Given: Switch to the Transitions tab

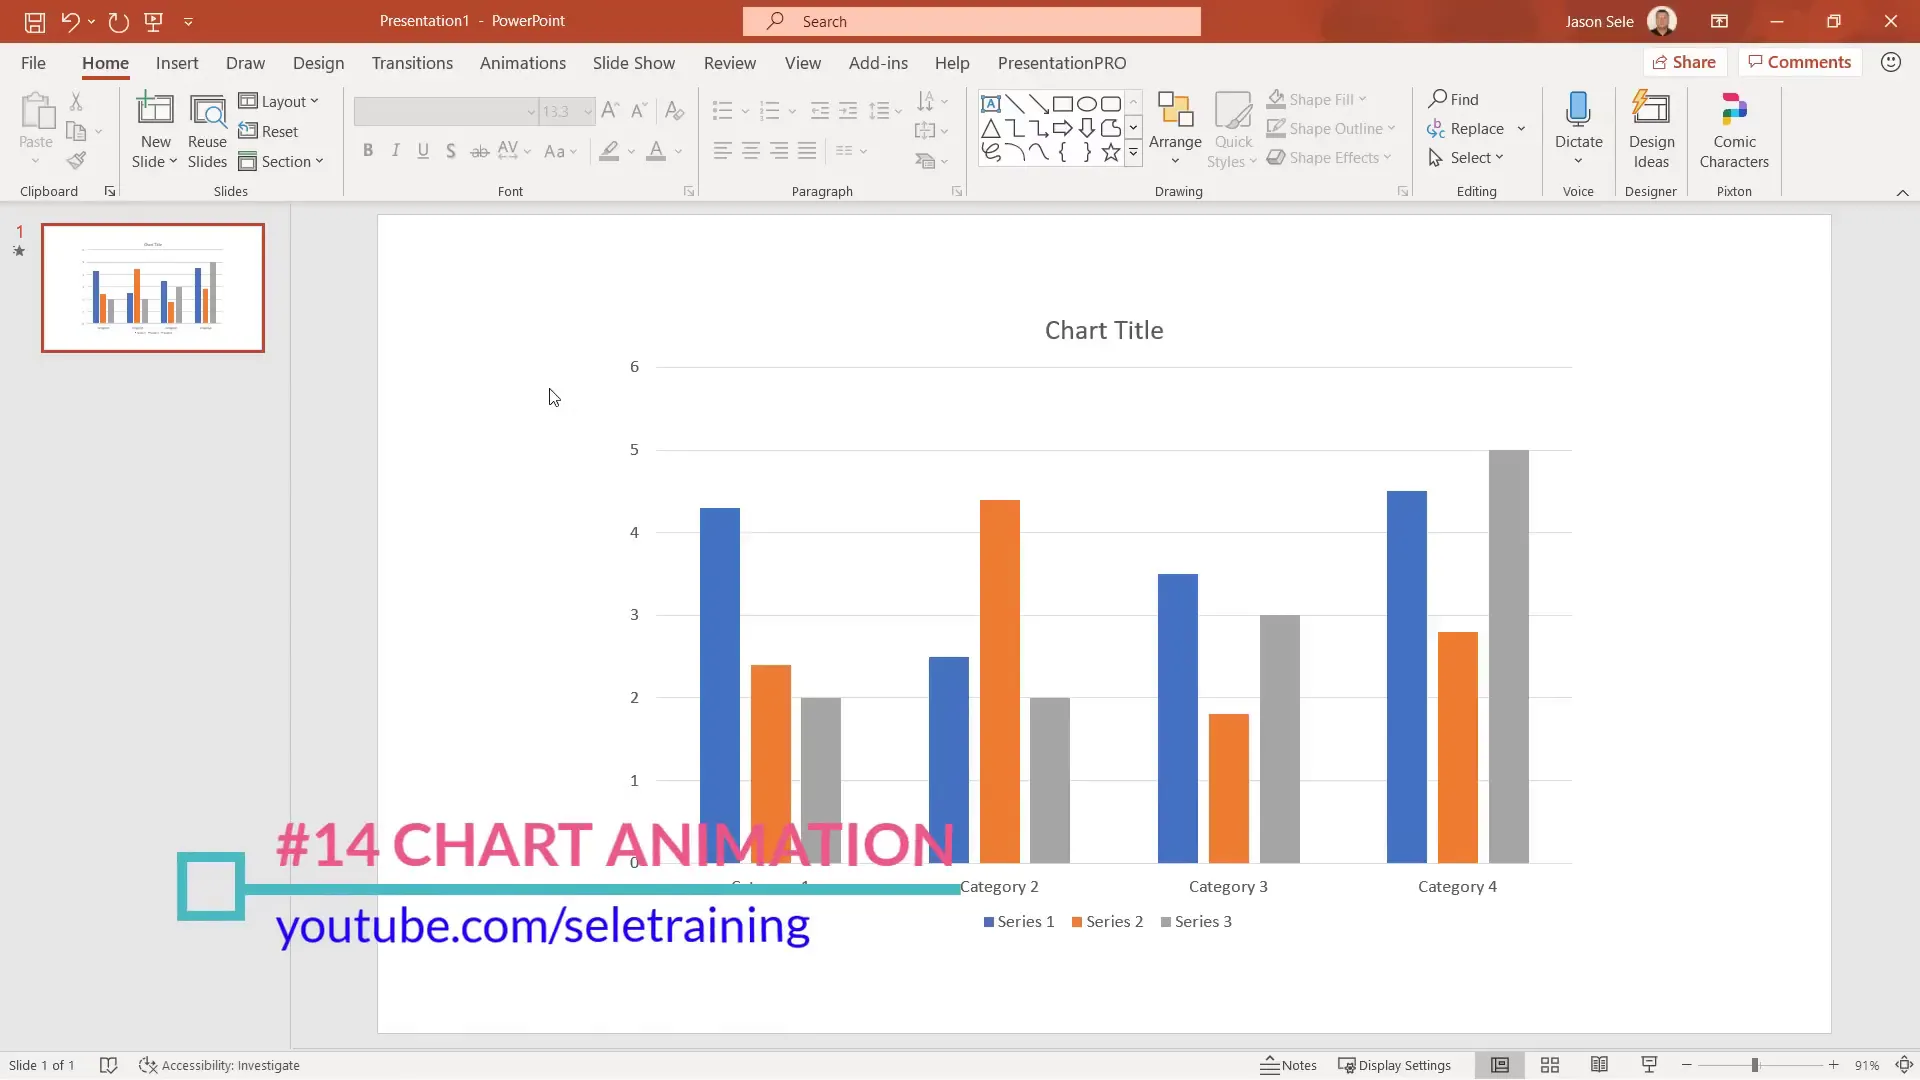Looking at the screenshot, I should pos(412,63).
